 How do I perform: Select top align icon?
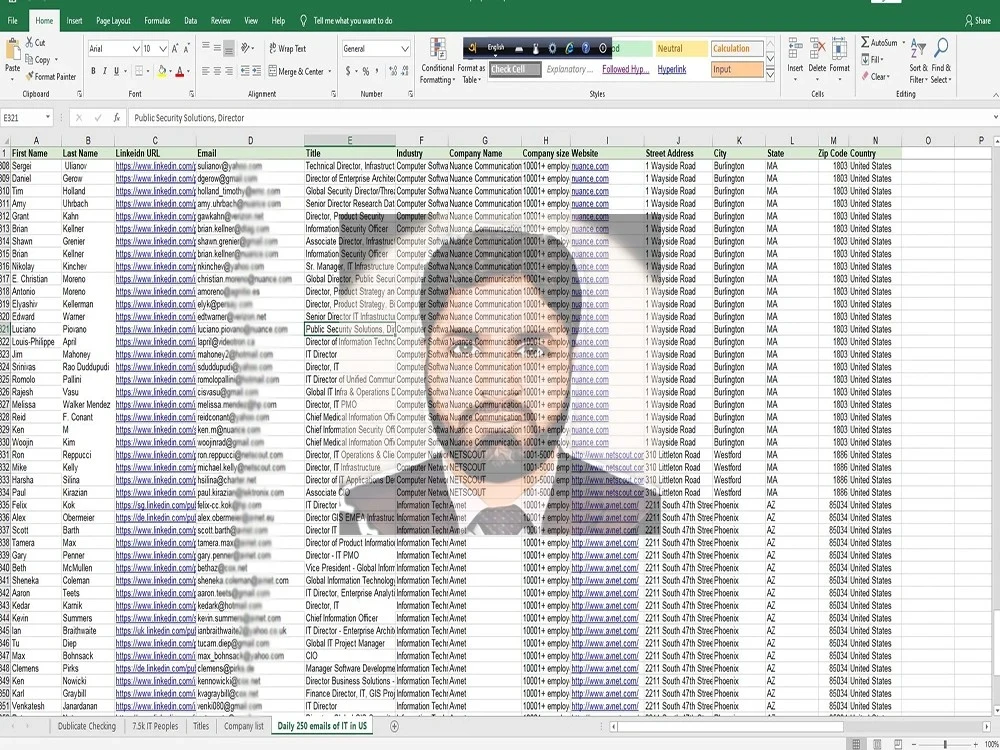point(205,47)
